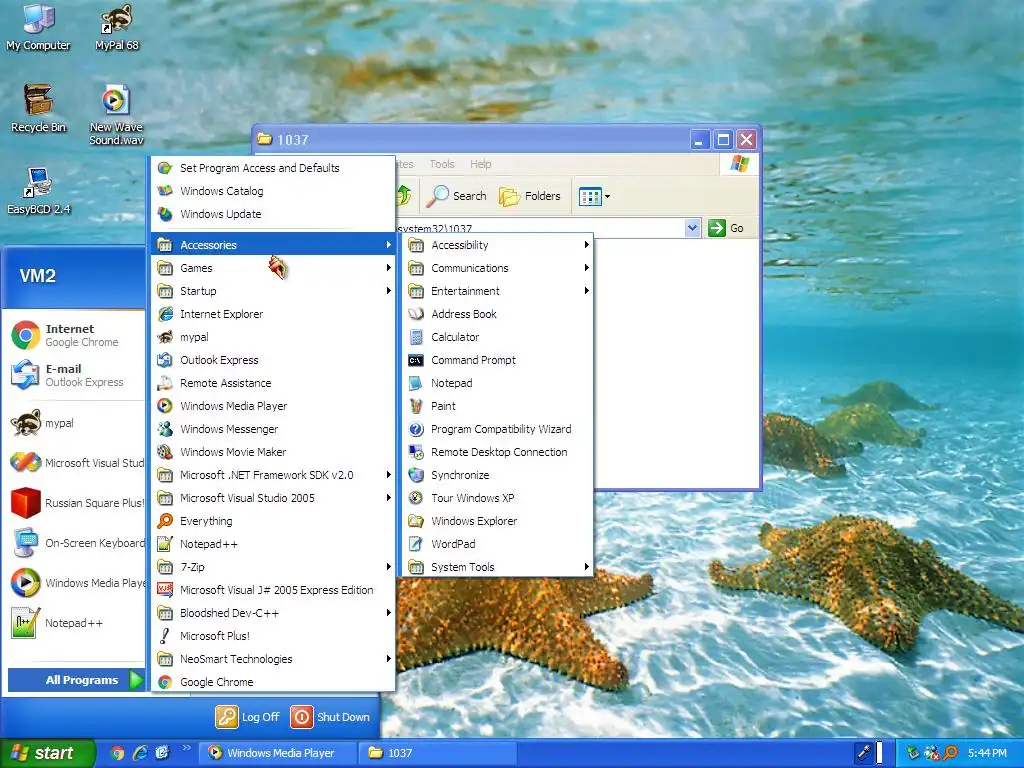Screen dimensions: 1024x768
Task: Launch Everything search tool
Action: click(x=273, y=520)
